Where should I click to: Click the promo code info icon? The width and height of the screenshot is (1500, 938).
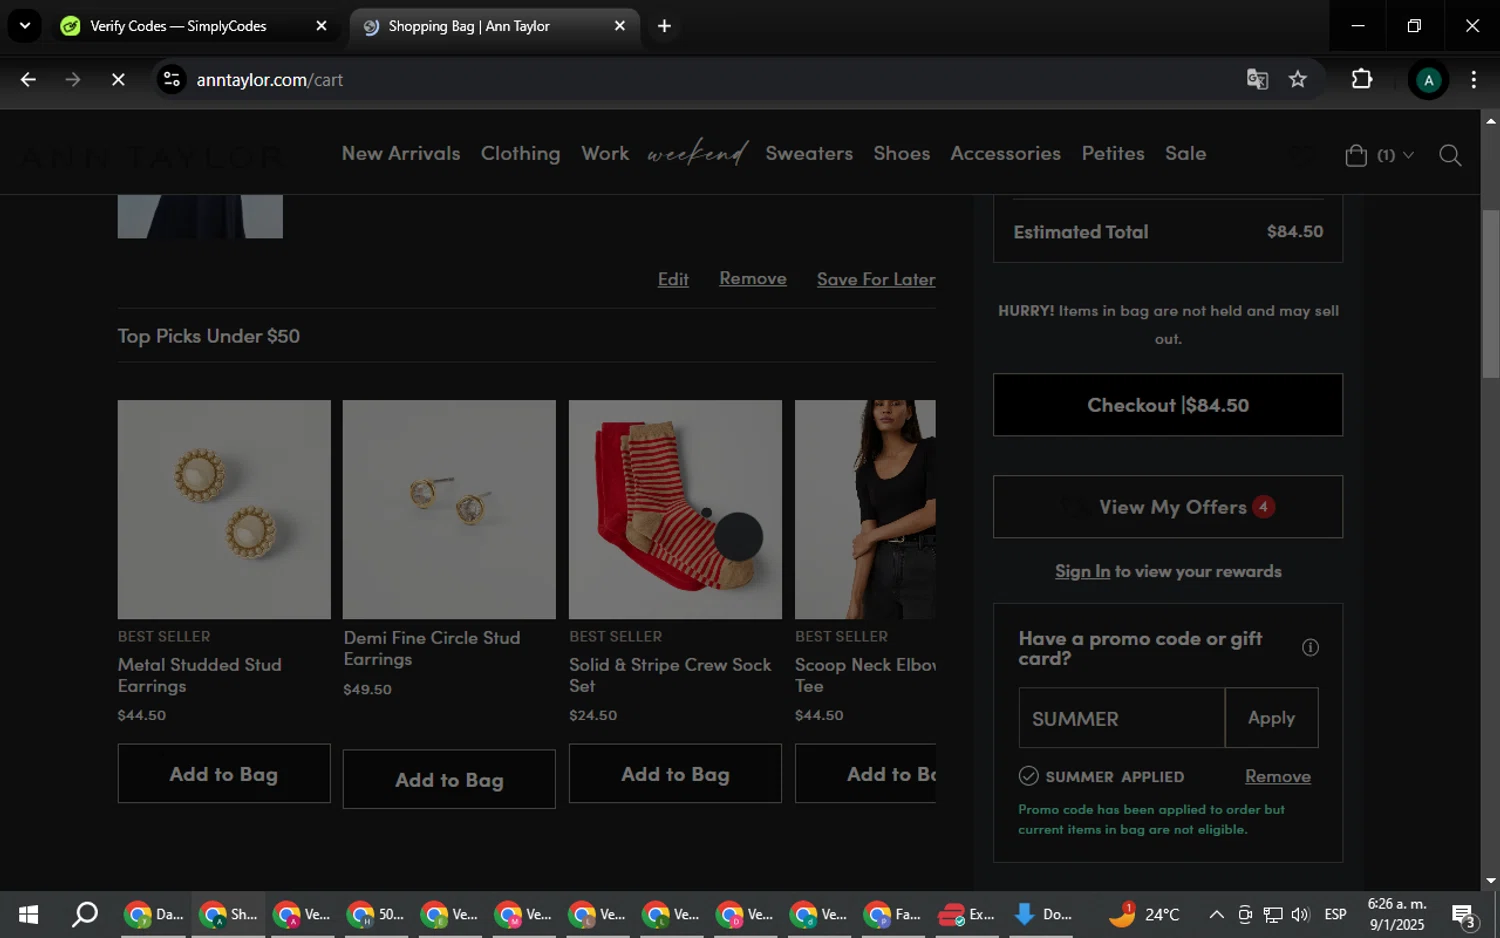tap(1310, 648)
